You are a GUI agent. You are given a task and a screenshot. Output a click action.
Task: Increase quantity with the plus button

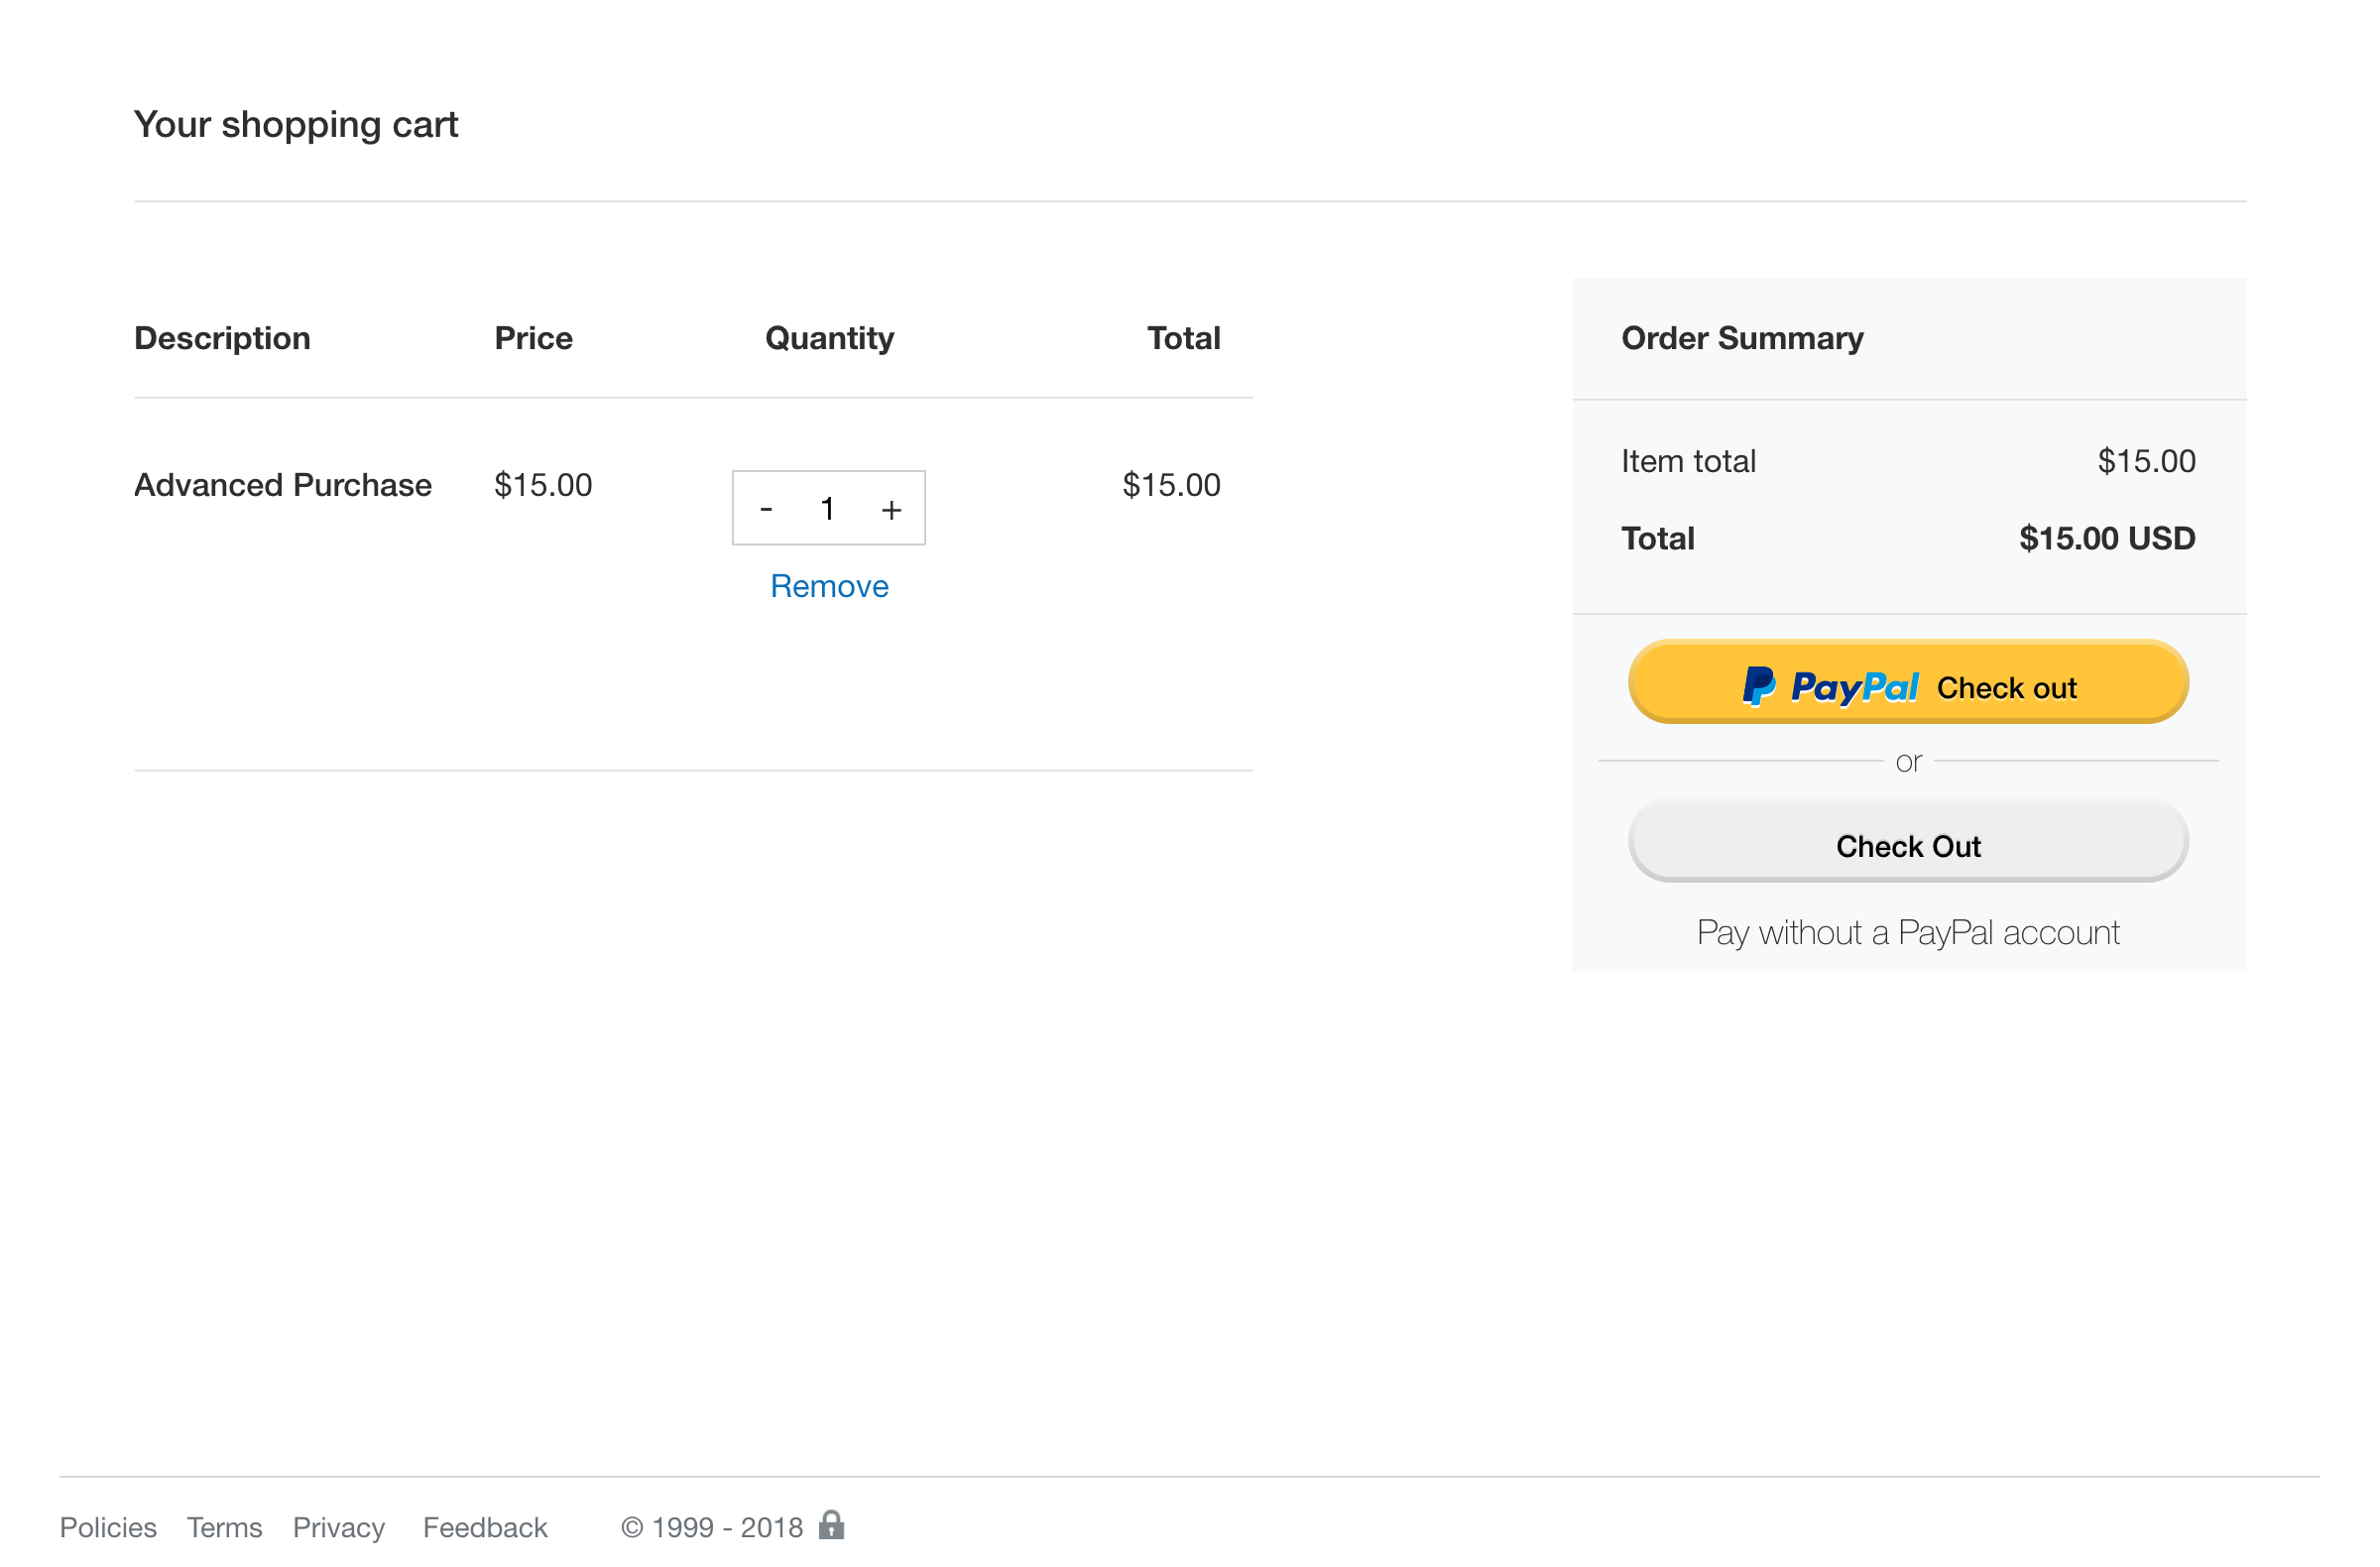pyautogui.click(x=891, y=509)
